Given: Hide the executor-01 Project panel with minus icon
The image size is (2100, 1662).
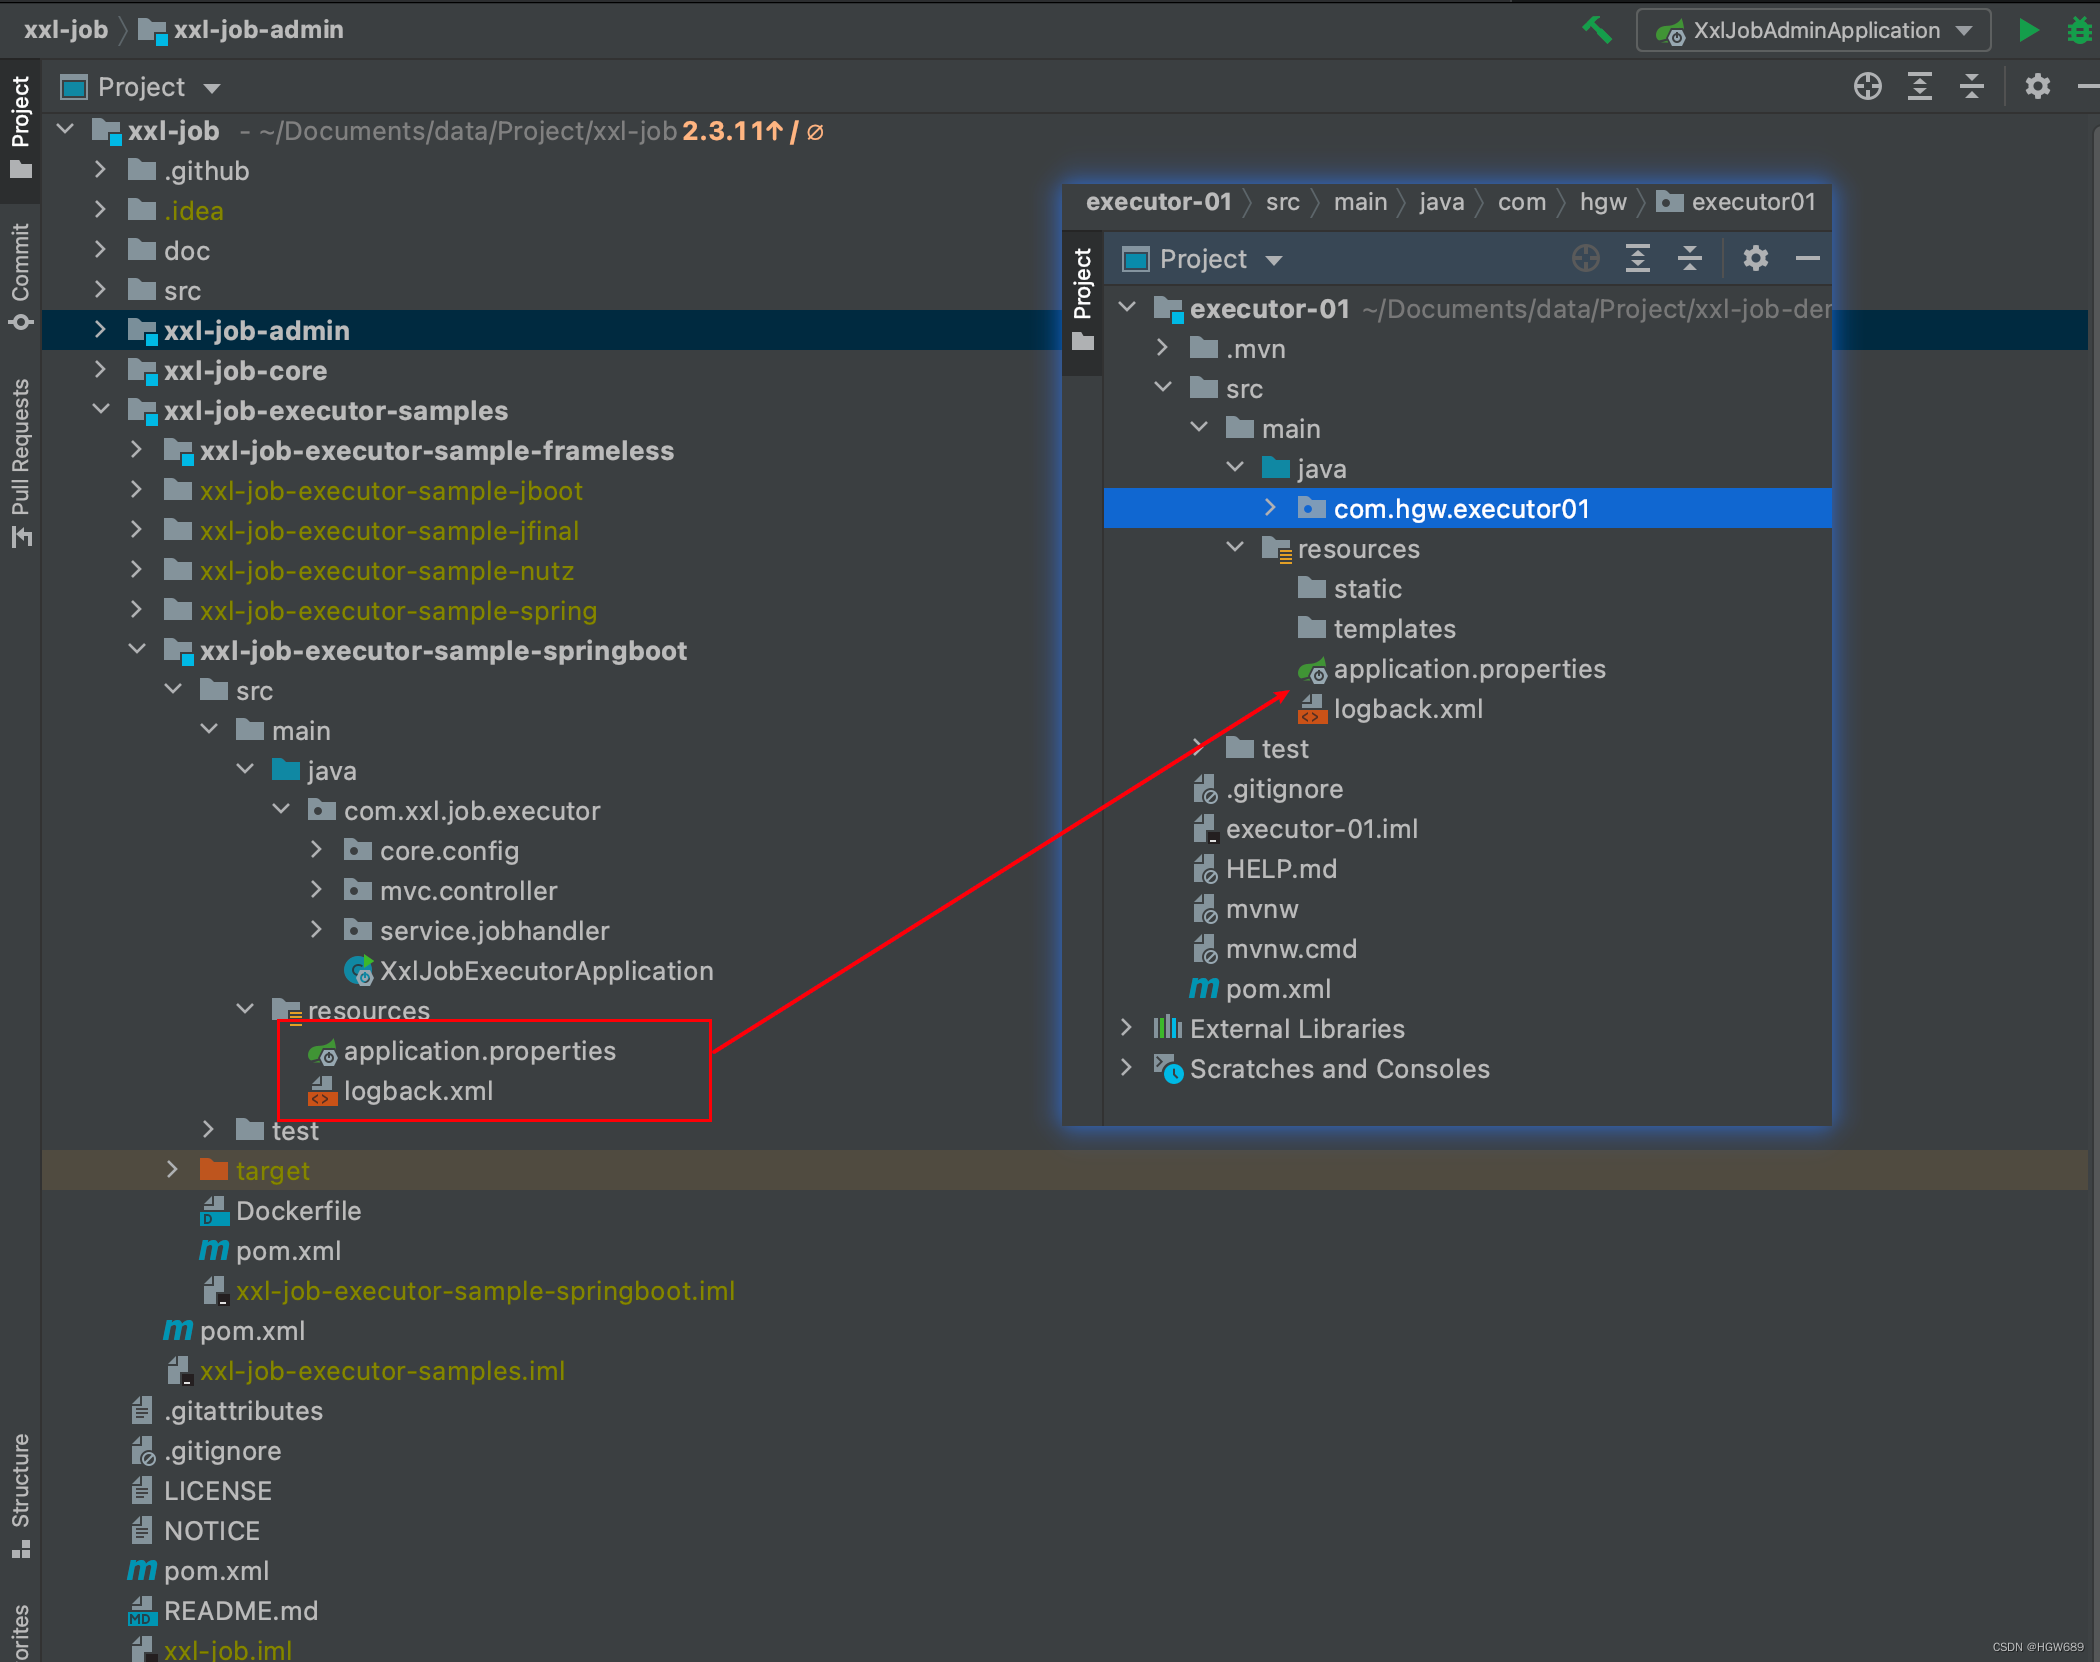Looking at the screenshot, I should [x=1807, y=259].
